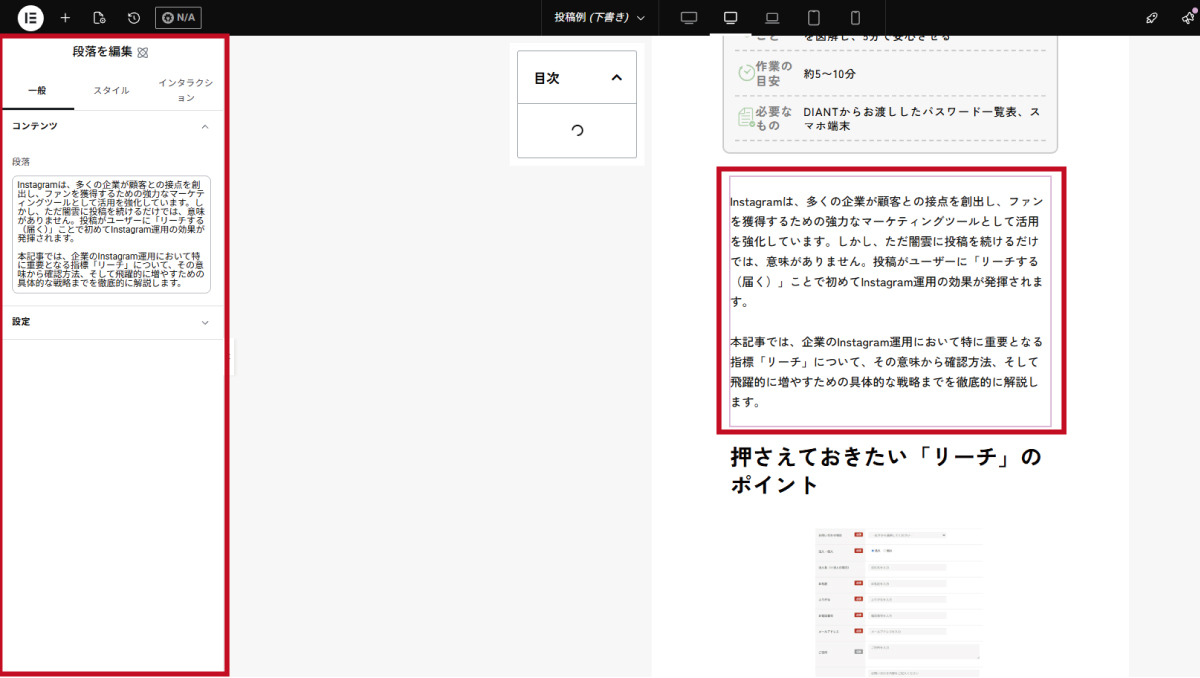Open the revision history icon
Screen dimensions: 1200x678
point(134,18)
